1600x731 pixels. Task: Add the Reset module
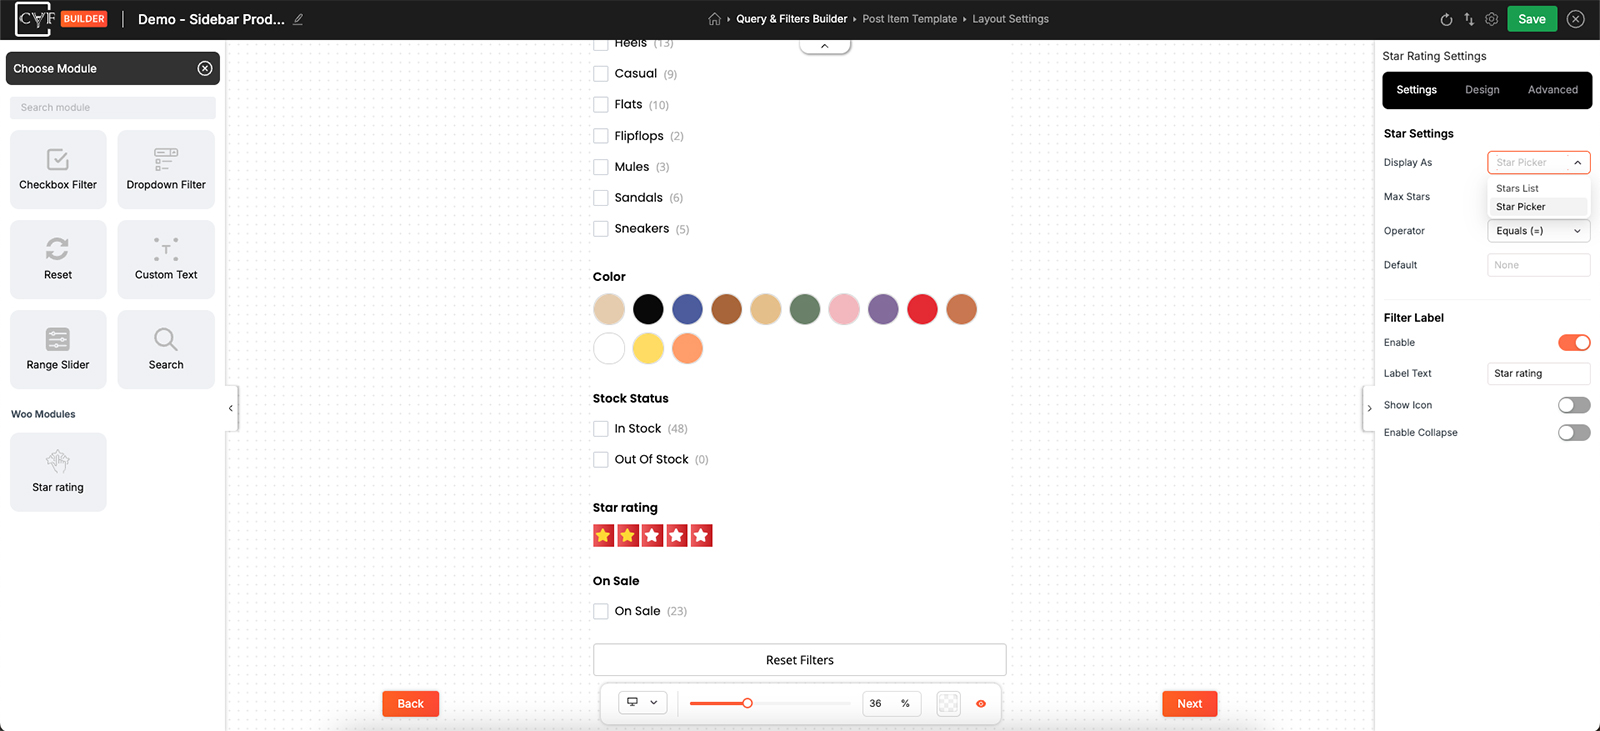[x=58, y=259]
